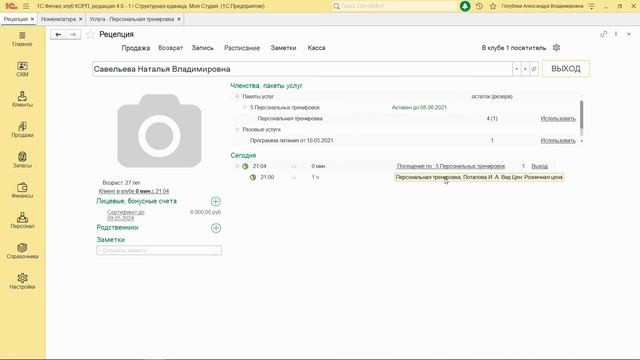Screen dimensions: 640x360
Task: Open the Продажи section
Action: click(x=22, y=130)
